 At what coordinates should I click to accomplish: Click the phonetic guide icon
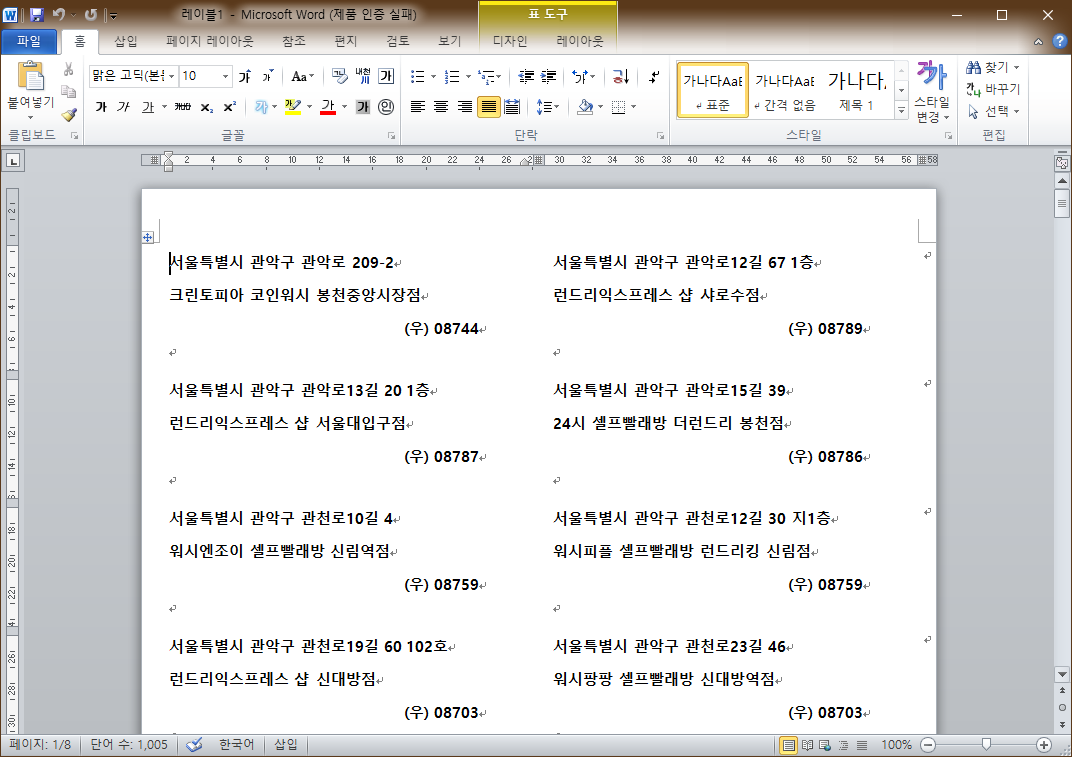[363, 76]
